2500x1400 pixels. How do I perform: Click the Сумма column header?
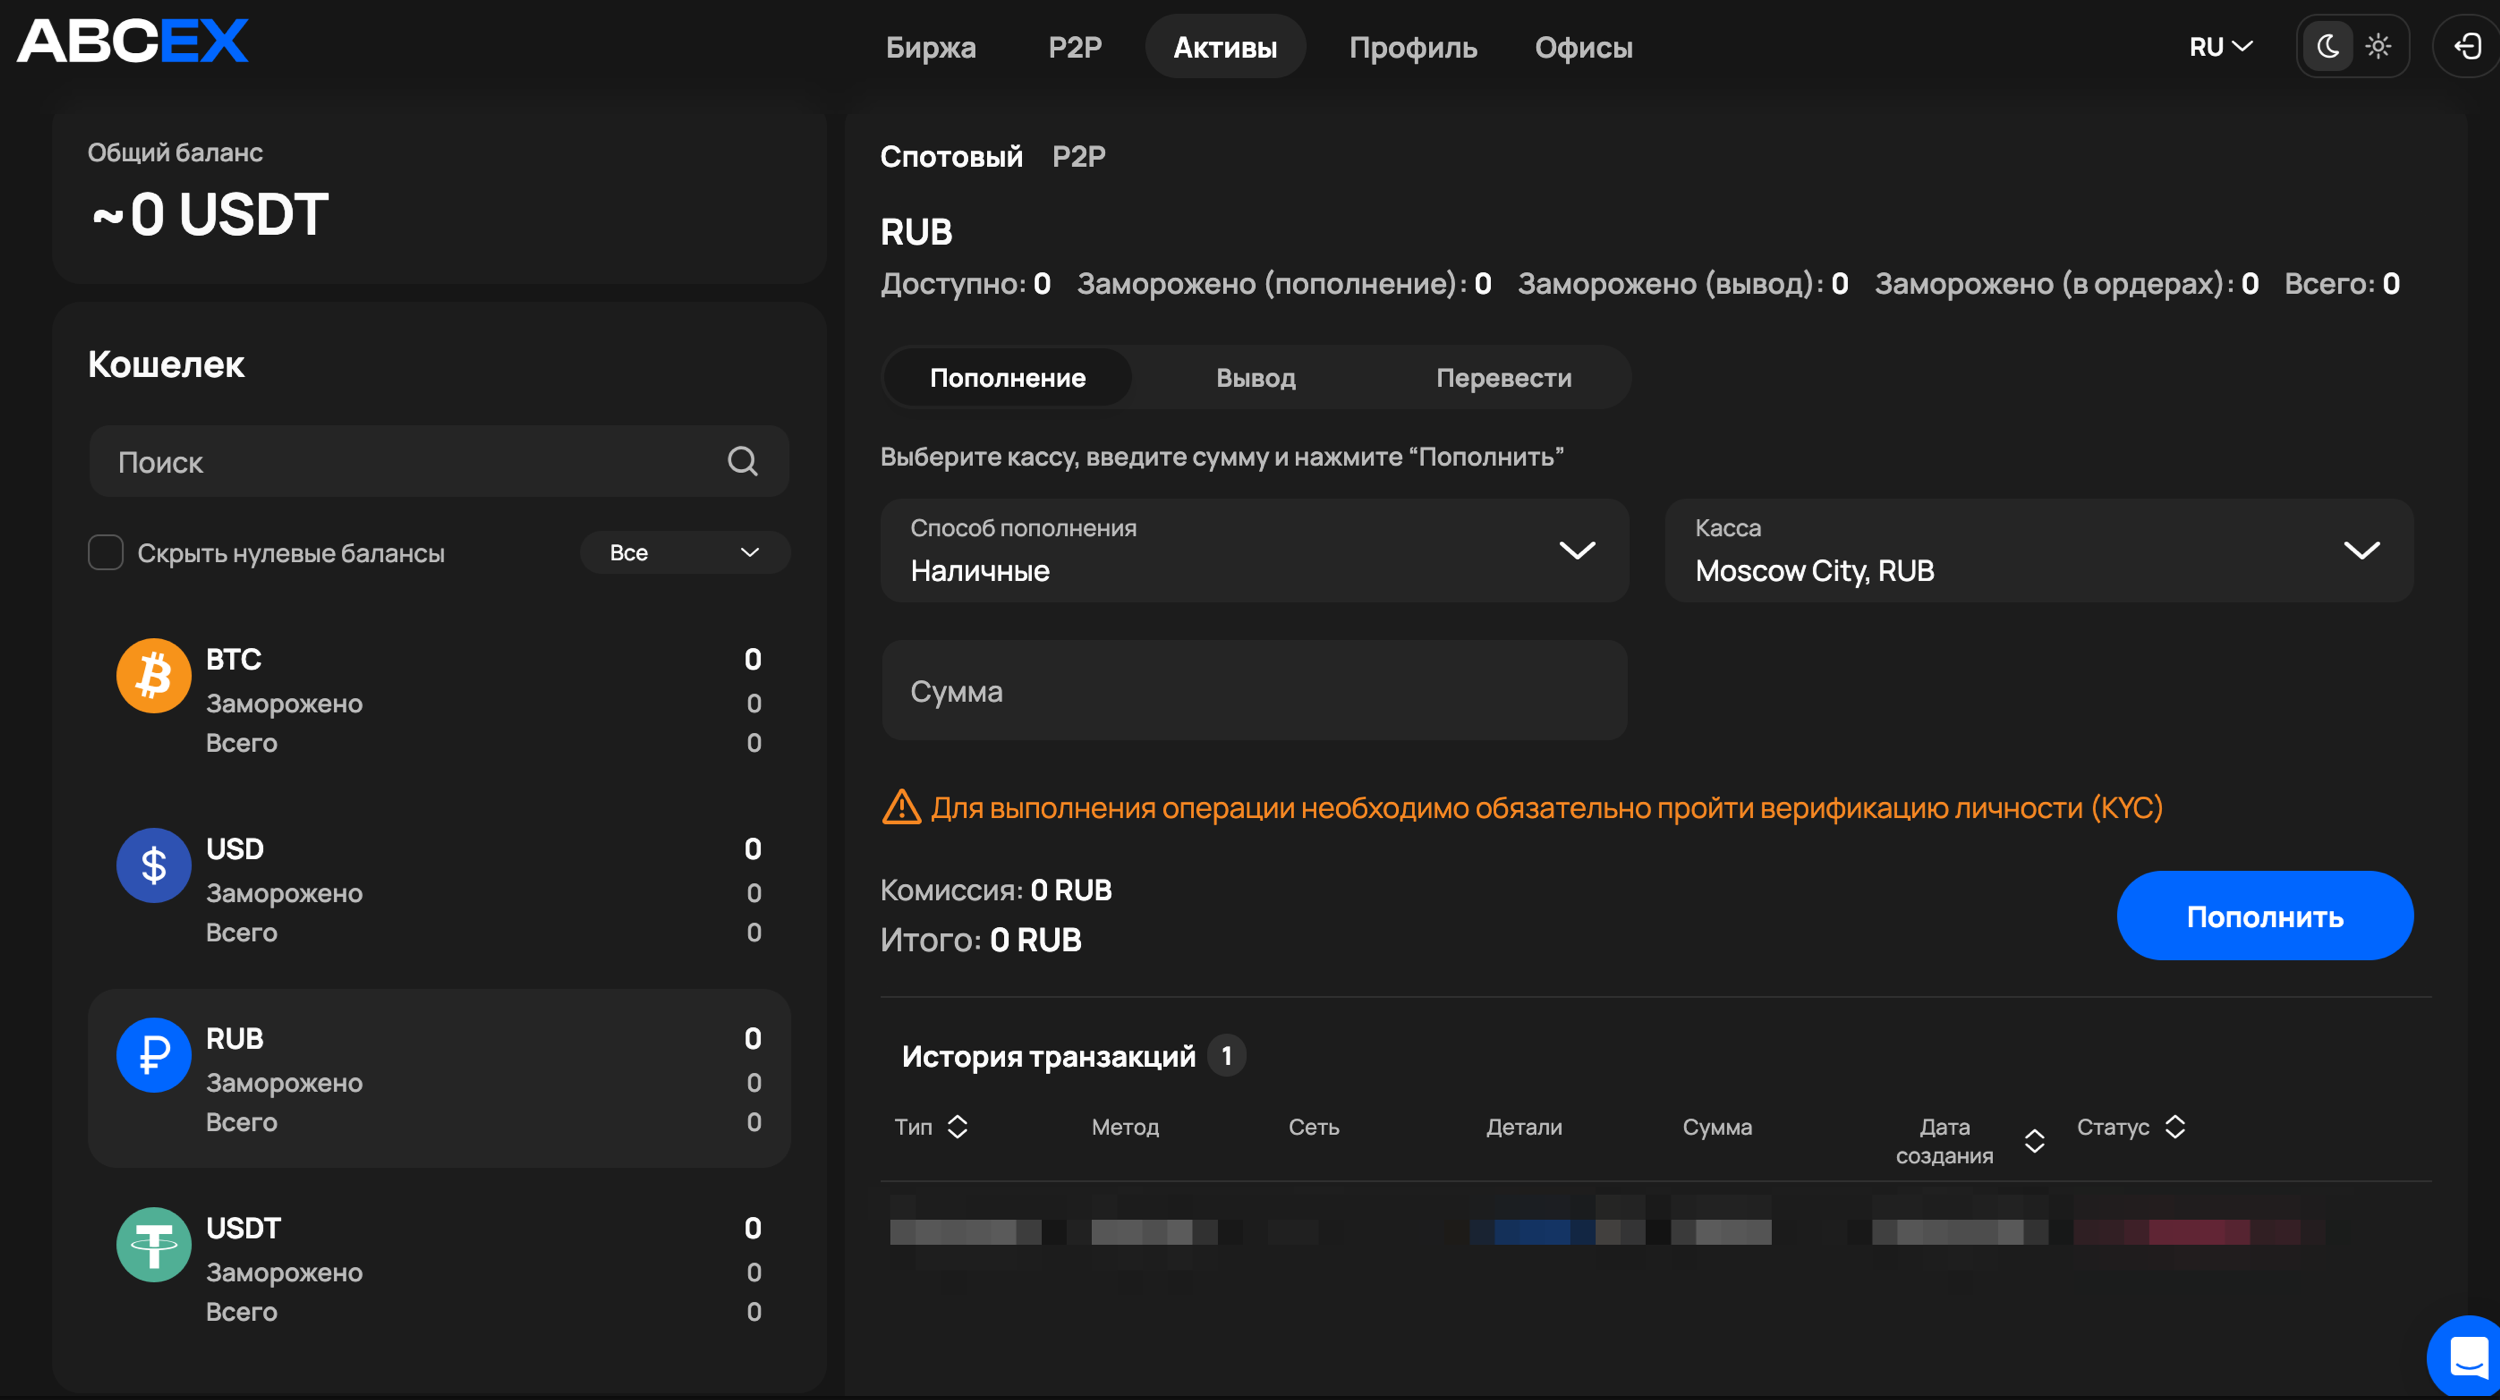[x=1717, y=1127]
